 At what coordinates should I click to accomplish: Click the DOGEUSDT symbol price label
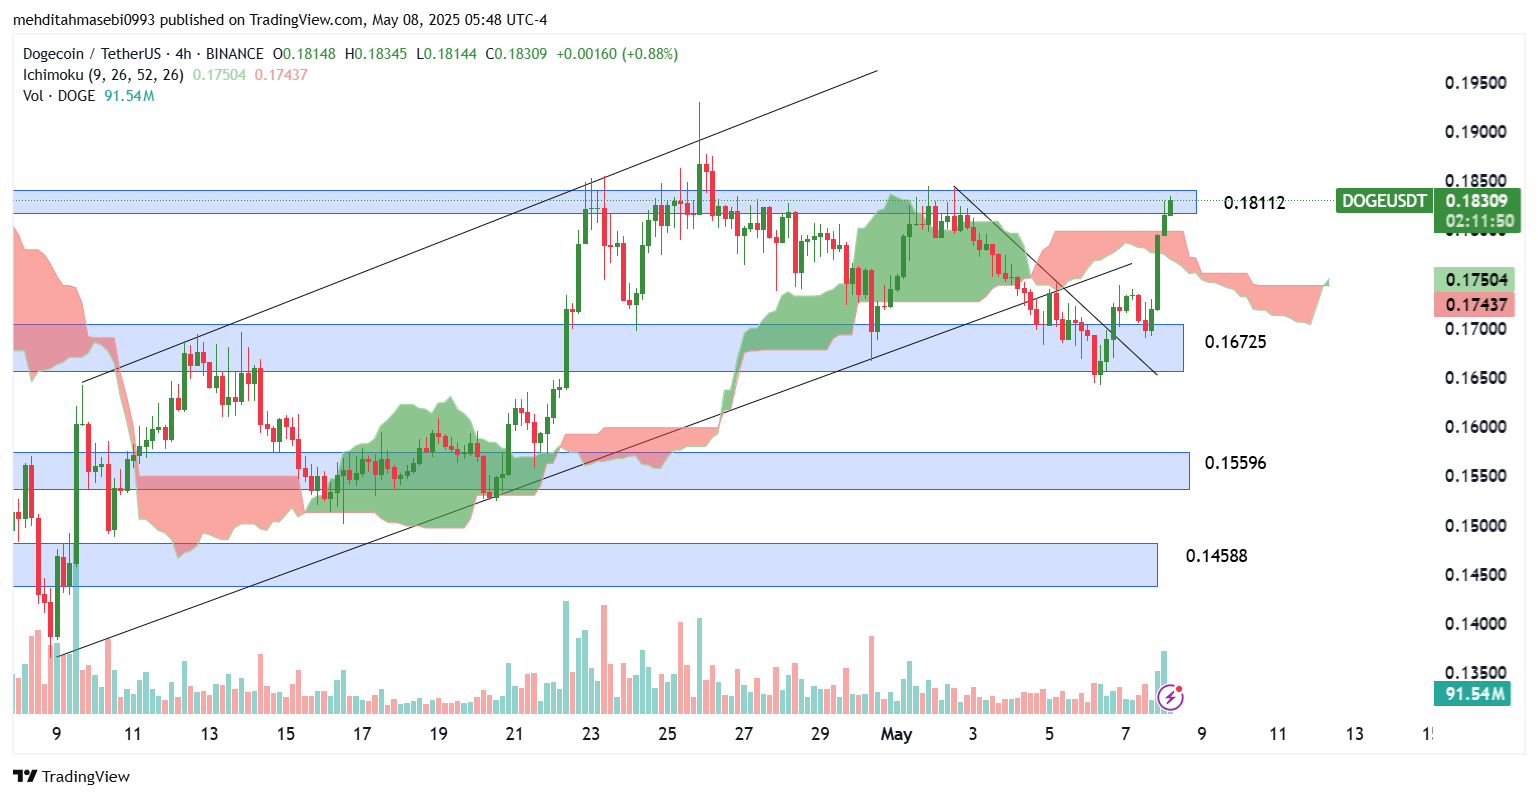click(1384, 201)
